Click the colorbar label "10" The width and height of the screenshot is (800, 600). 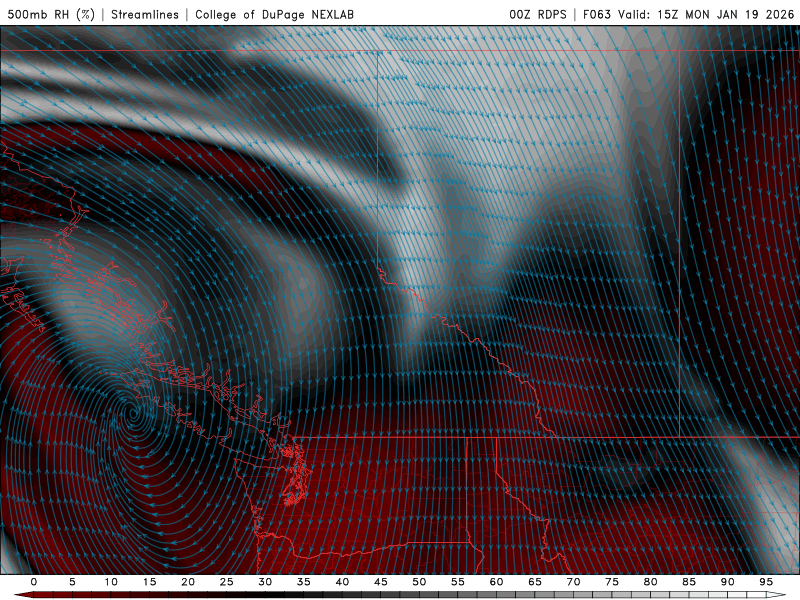[111, 582]
